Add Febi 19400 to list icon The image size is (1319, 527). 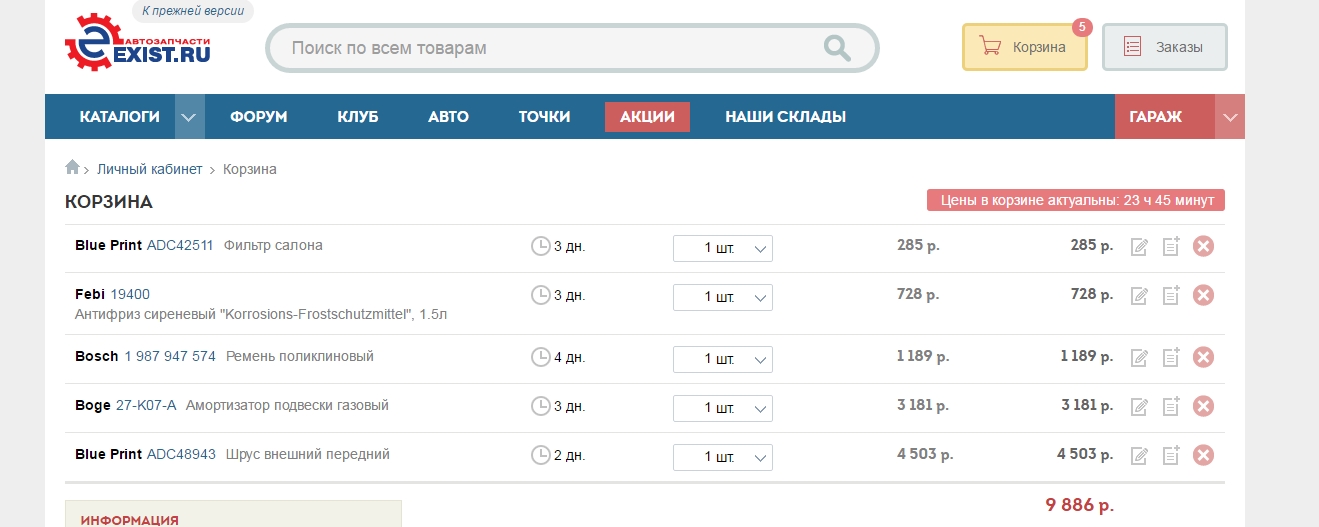tap(1171, 295)
